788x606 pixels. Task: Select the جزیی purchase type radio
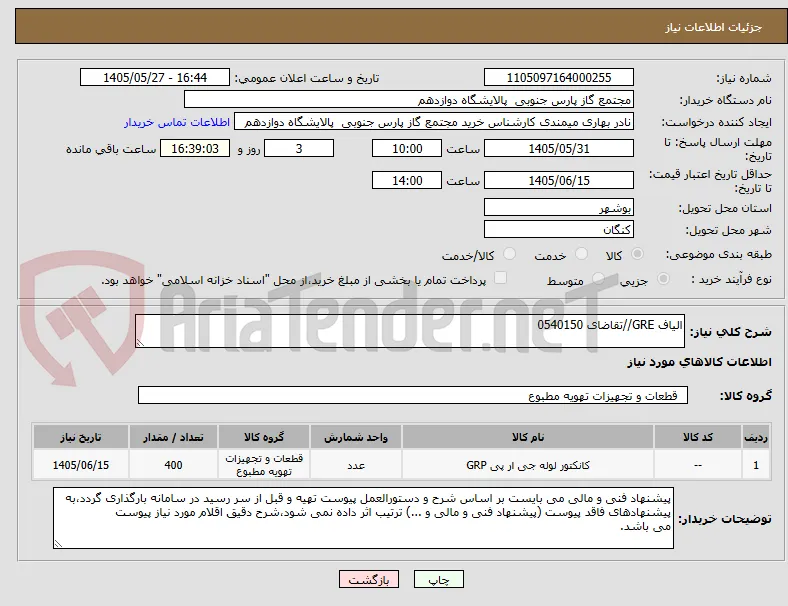point(663,279)
